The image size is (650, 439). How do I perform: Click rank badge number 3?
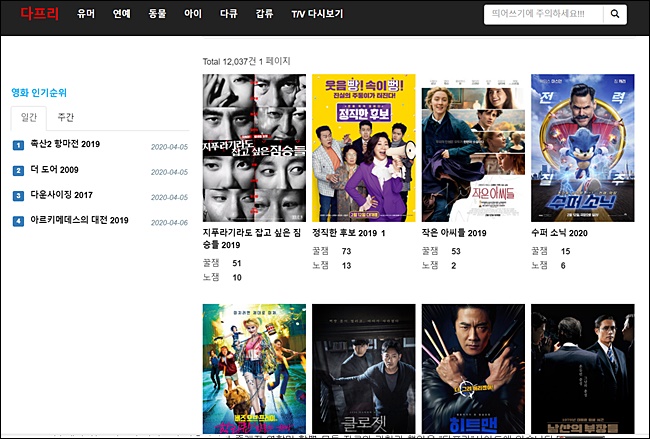tap(18, 196)
